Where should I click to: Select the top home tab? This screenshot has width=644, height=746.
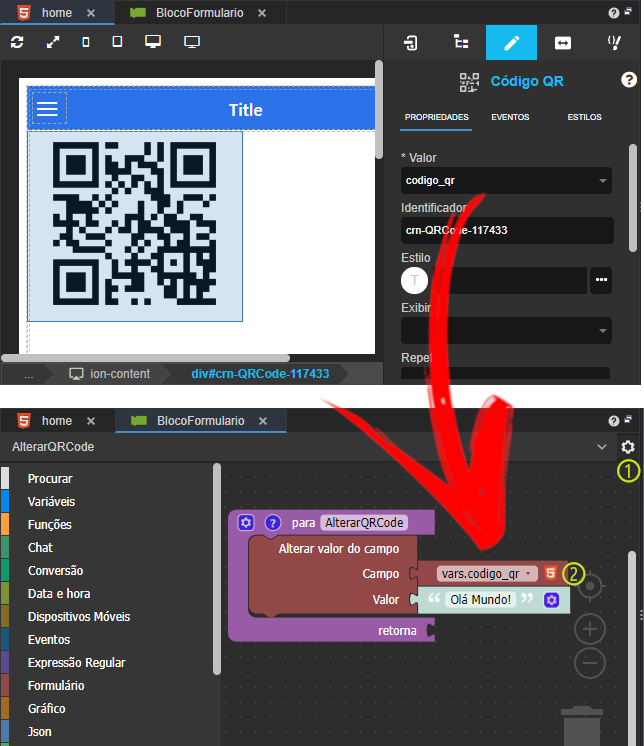point(57,13)
